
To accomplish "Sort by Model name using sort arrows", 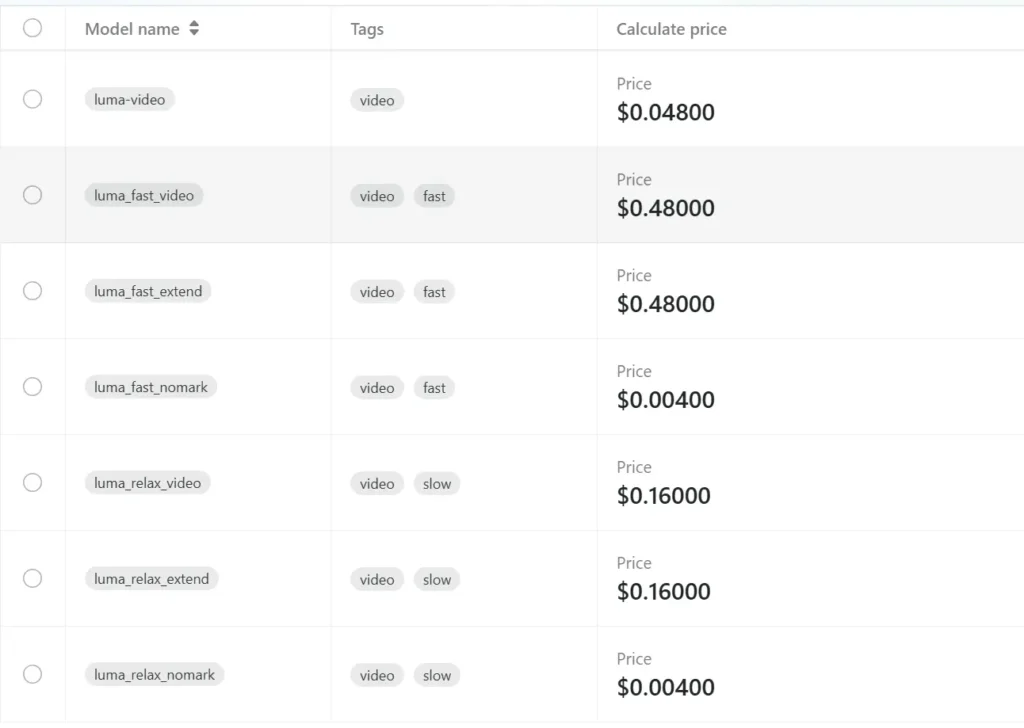I will [194, 29].
